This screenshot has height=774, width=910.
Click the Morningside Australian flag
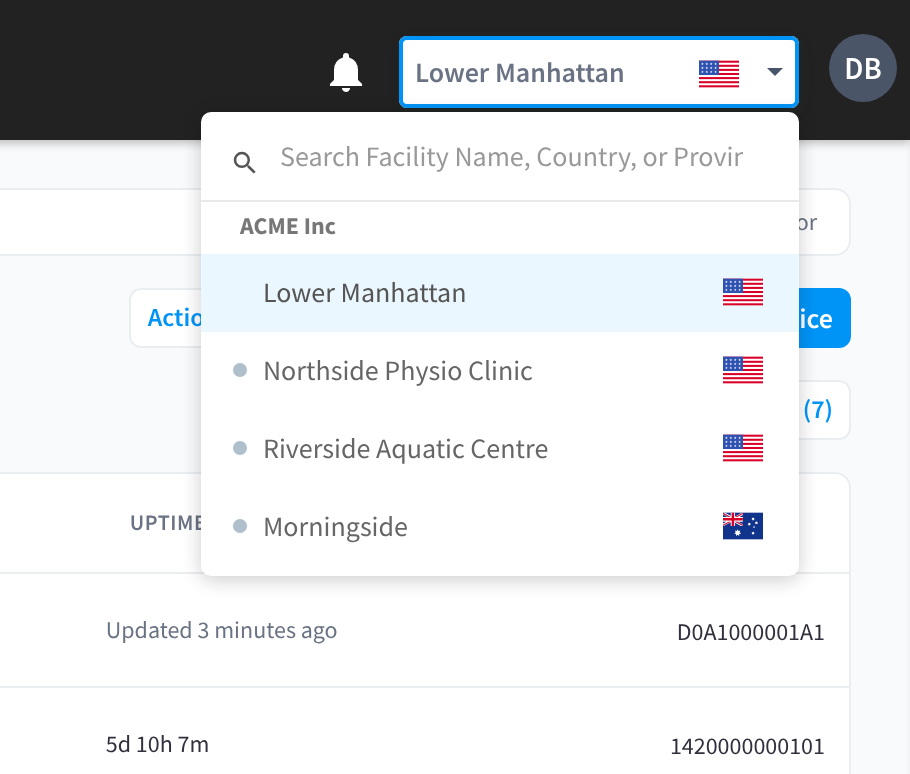[742, 526]
